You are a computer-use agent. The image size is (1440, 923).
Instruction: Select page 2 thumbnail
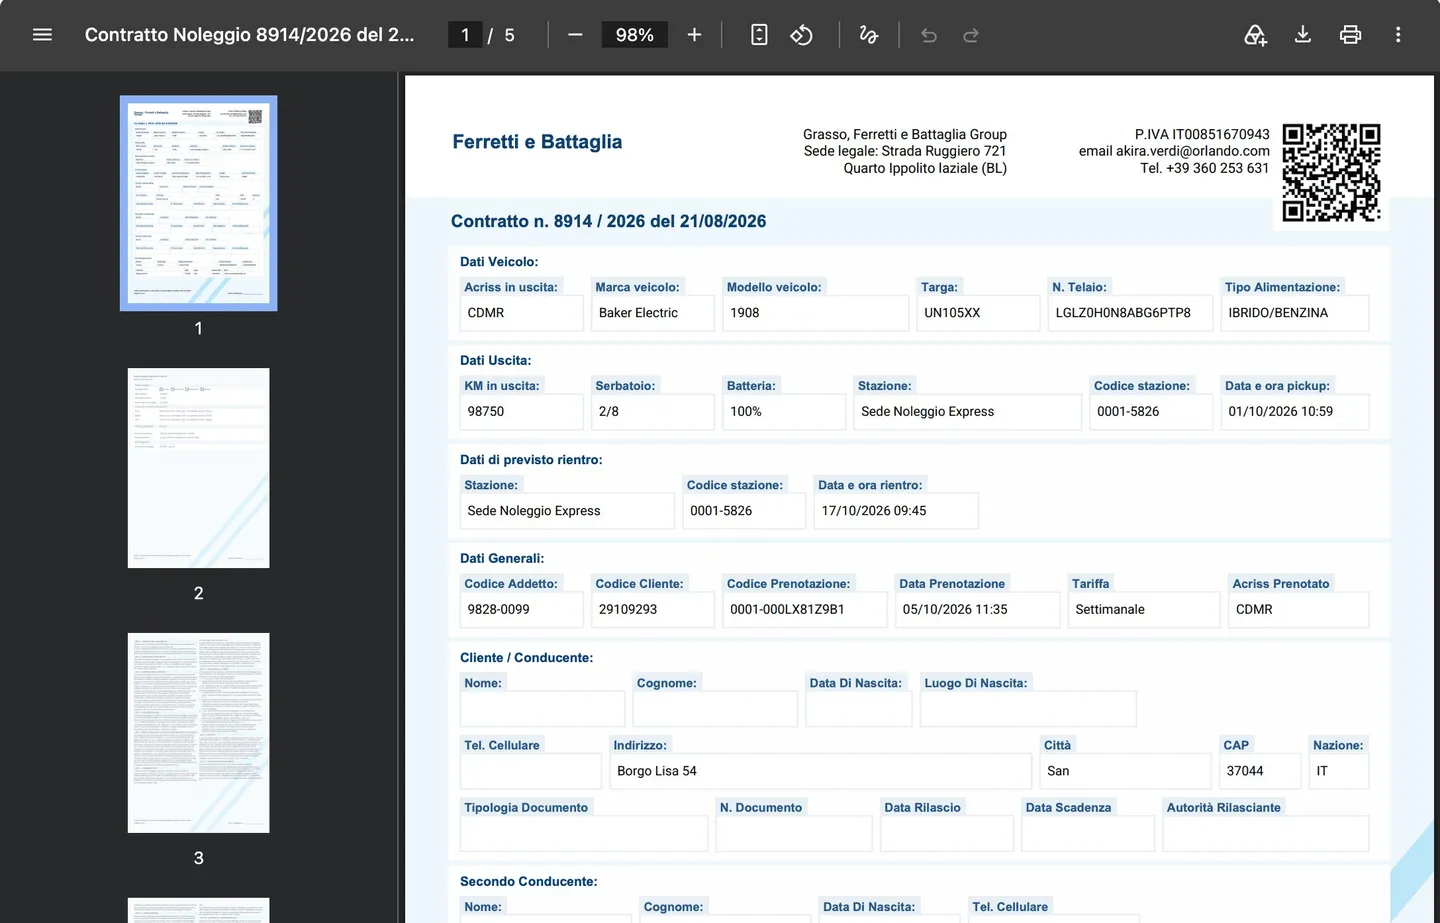point(199,468)
